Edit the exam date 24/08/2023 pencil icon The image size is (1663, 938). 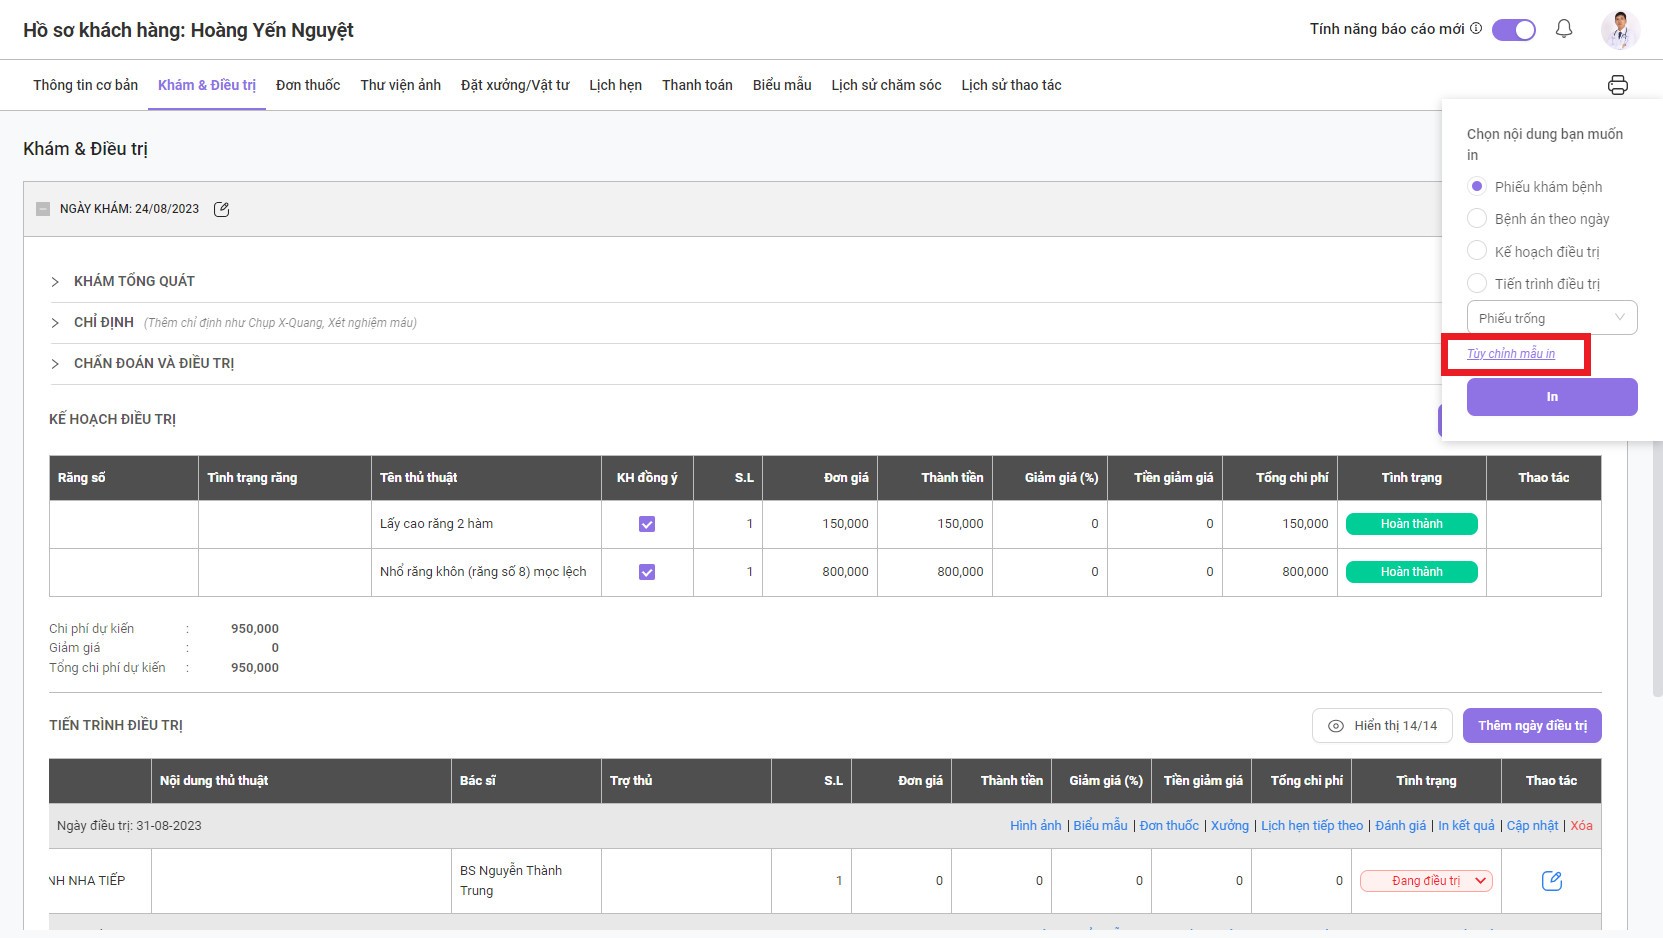tap(222, 209)
